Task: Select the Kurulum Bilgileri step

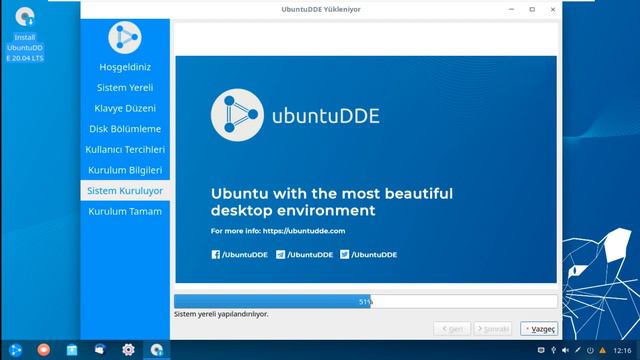Action: (x=125, y=170)
